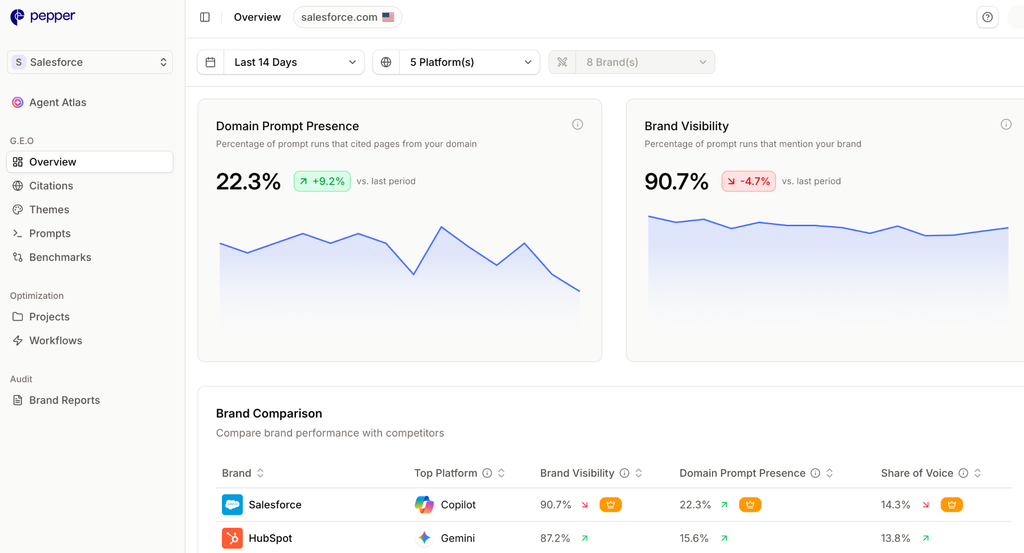Click the 22.3% headline value
Image resolution: width=1024 pixels, height=553 pixels.
point(248,181)
